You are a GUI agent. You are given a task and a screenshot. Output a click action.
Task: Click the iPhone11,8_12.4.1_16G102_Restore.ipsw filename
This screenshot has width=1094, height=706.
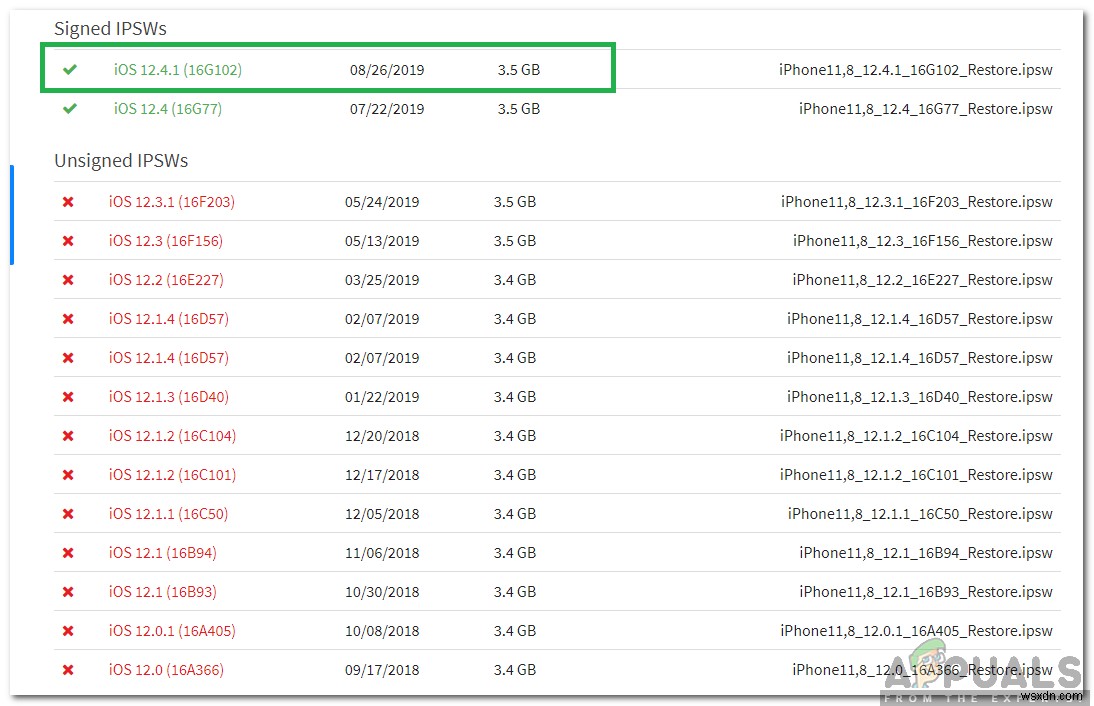pyautogui.click(x=915, y=70)
